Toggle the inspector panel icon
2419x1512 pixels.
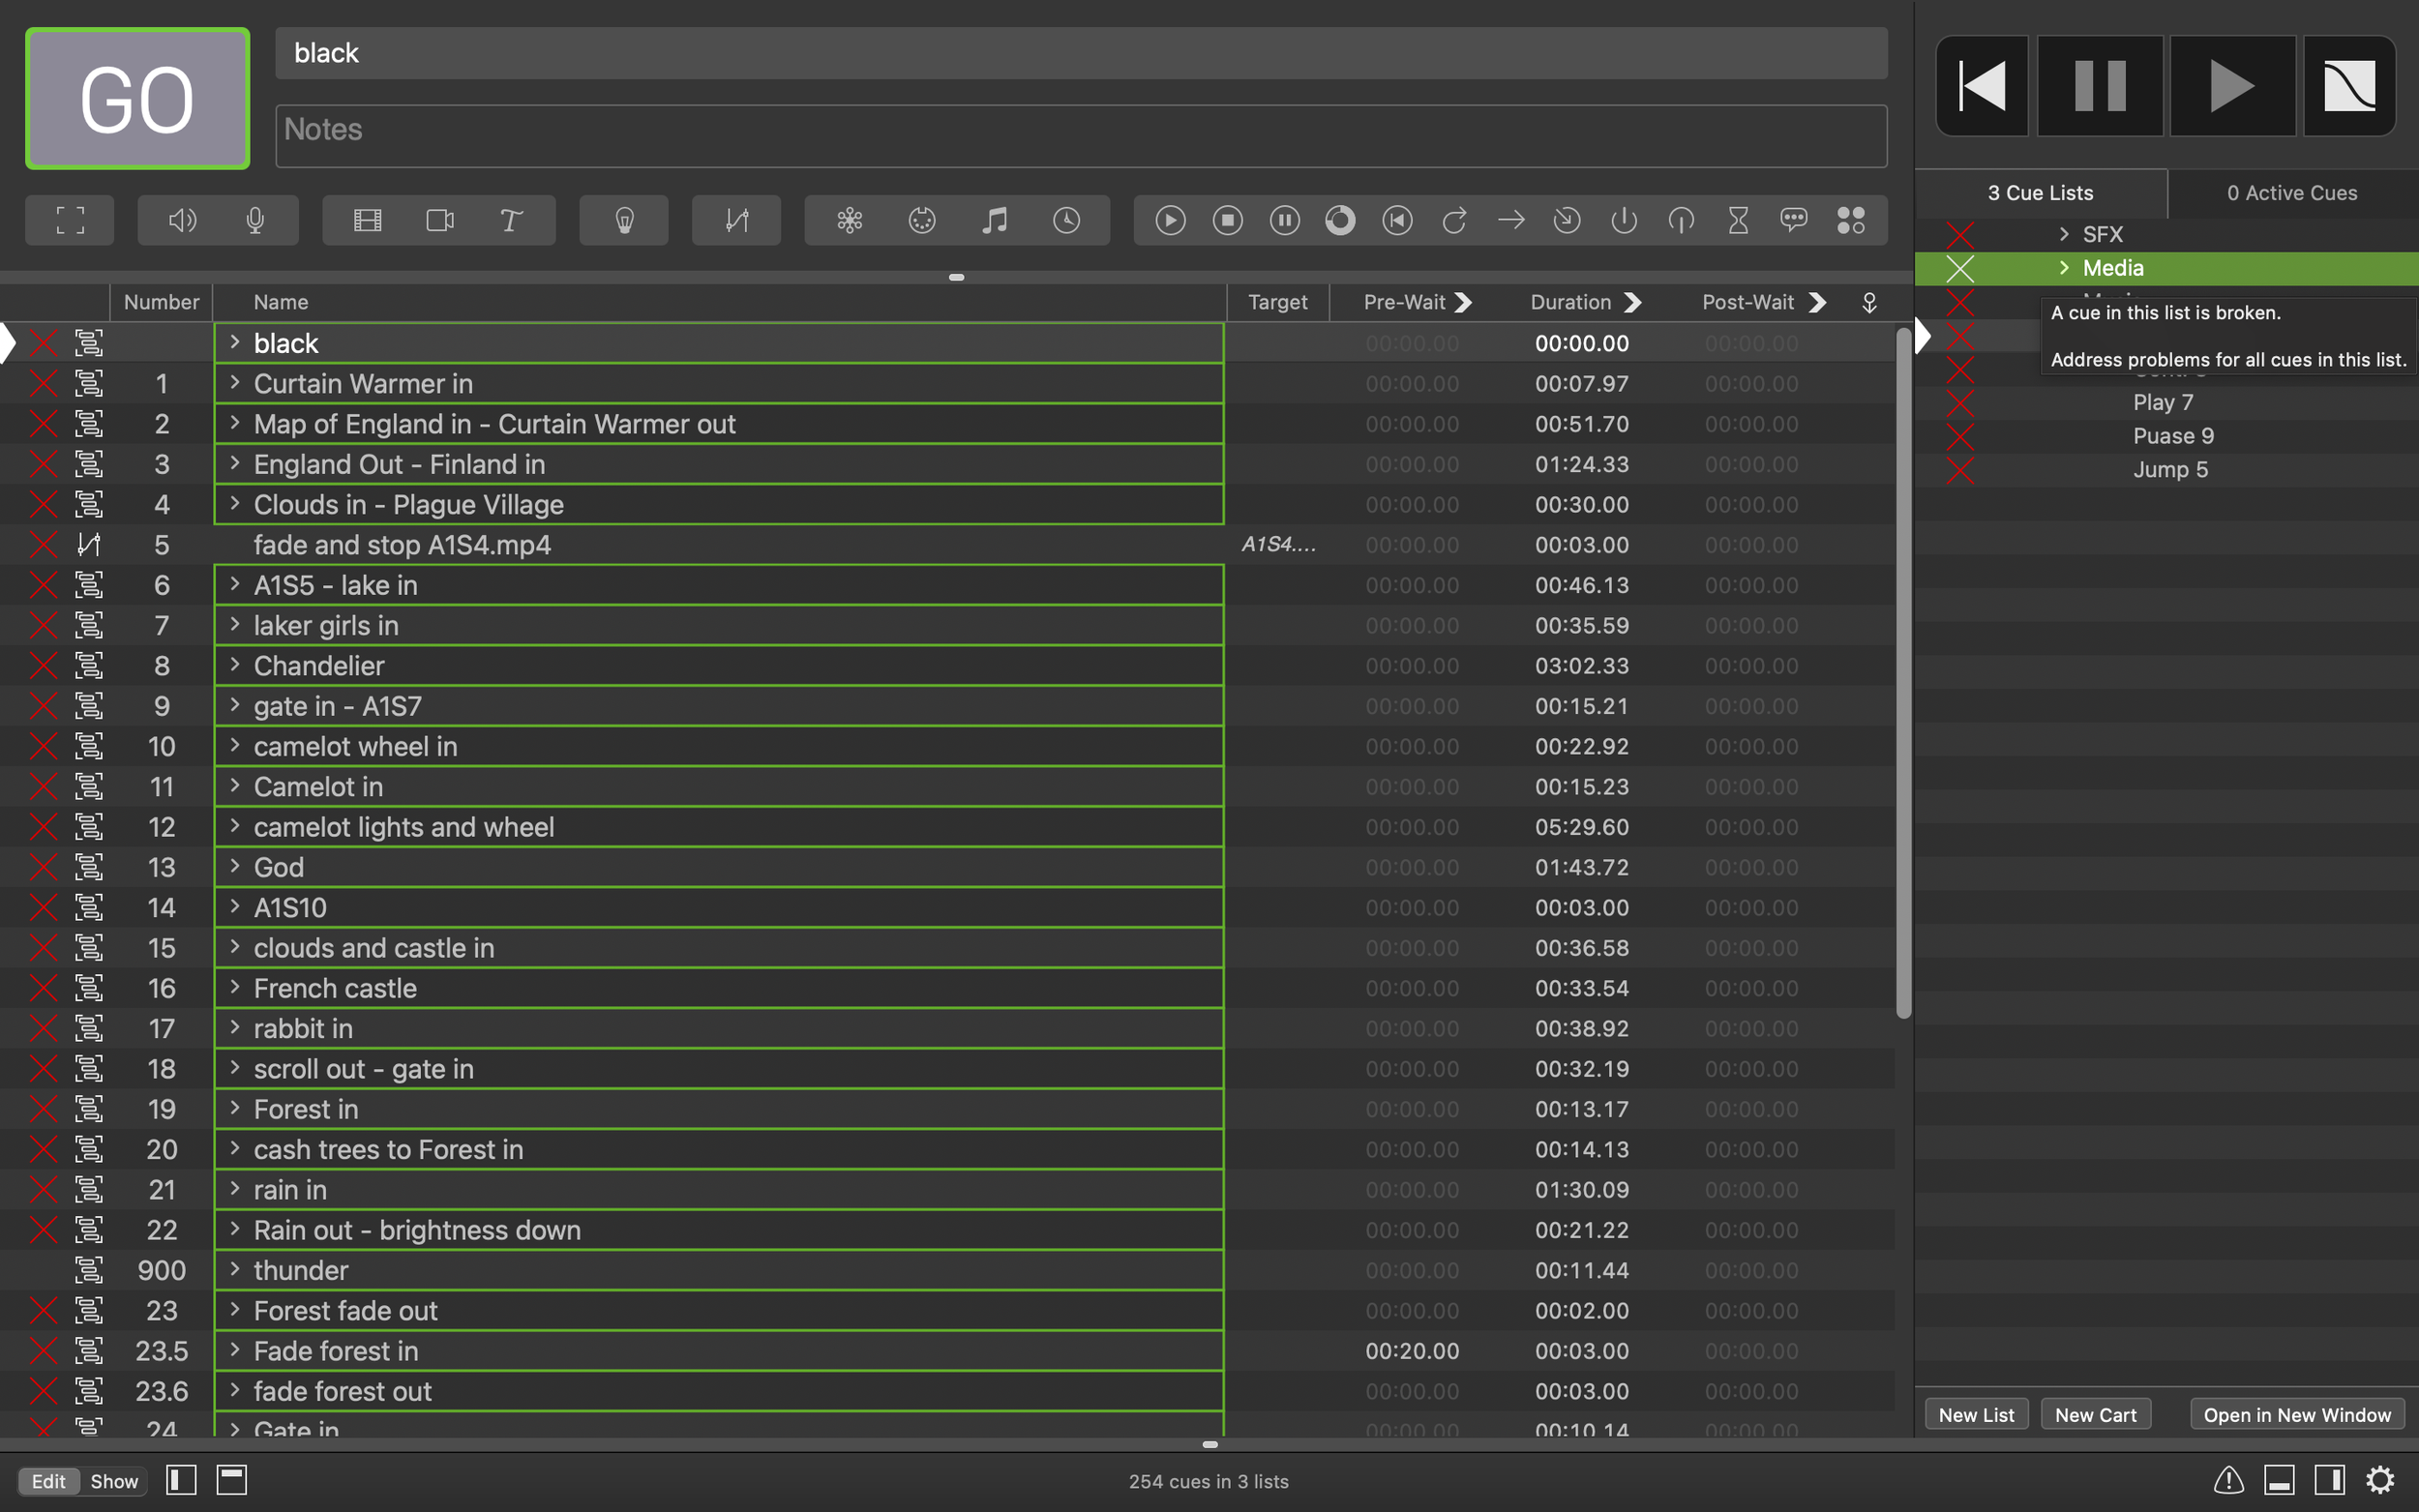2280,1480
